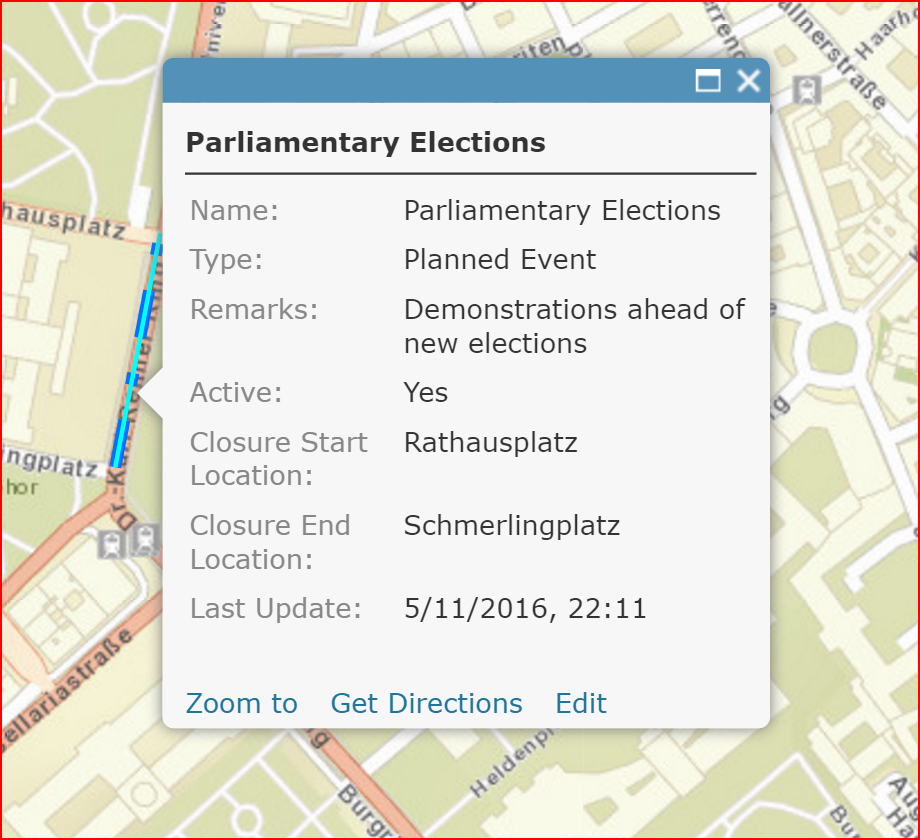The width and height of the screenshot is (920, 840).
Task: Click the roundabout on the map
Action: click(x=833, y=351)
